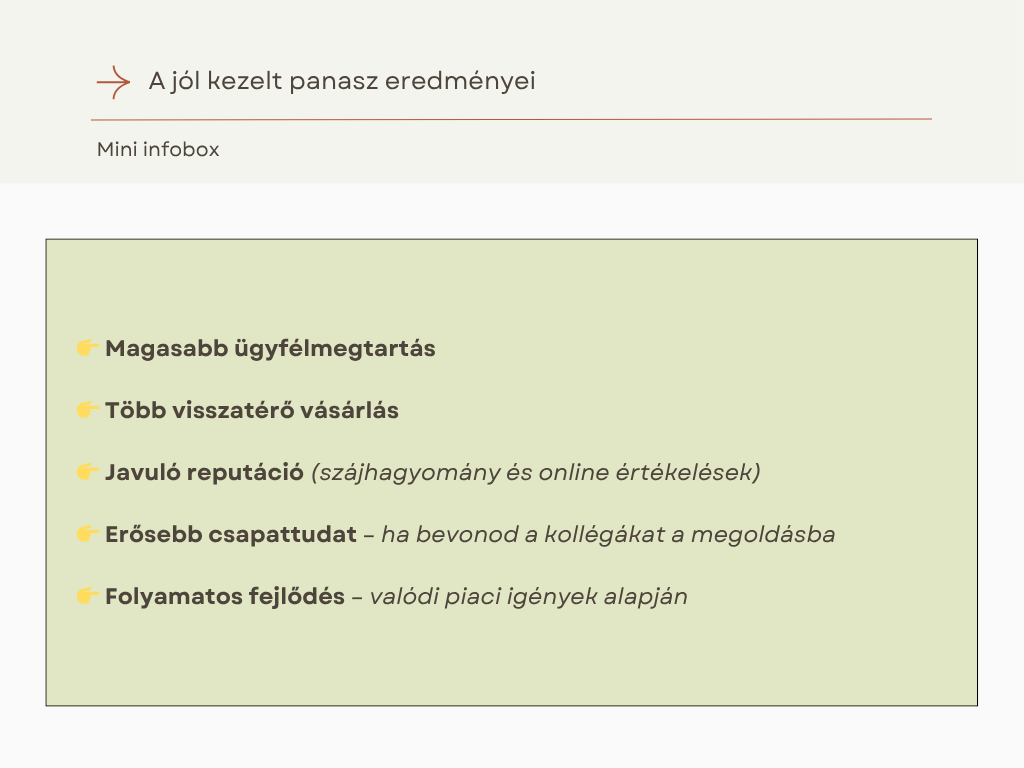Select the bold text 'Magasabb ügyfélmegtartás'
Image resolution: width=1024 pixels, height=768 pixels.
point(270,349)
